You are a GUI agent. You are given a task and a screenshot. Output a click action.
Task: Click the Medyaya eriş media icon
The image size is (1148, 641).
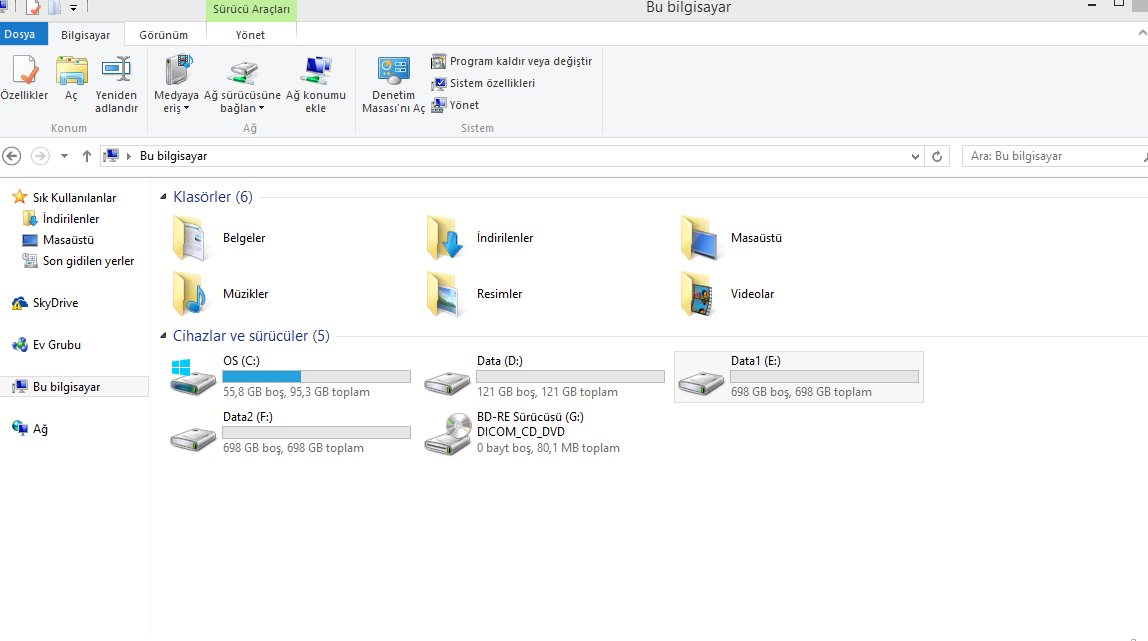tap(178, 70)
